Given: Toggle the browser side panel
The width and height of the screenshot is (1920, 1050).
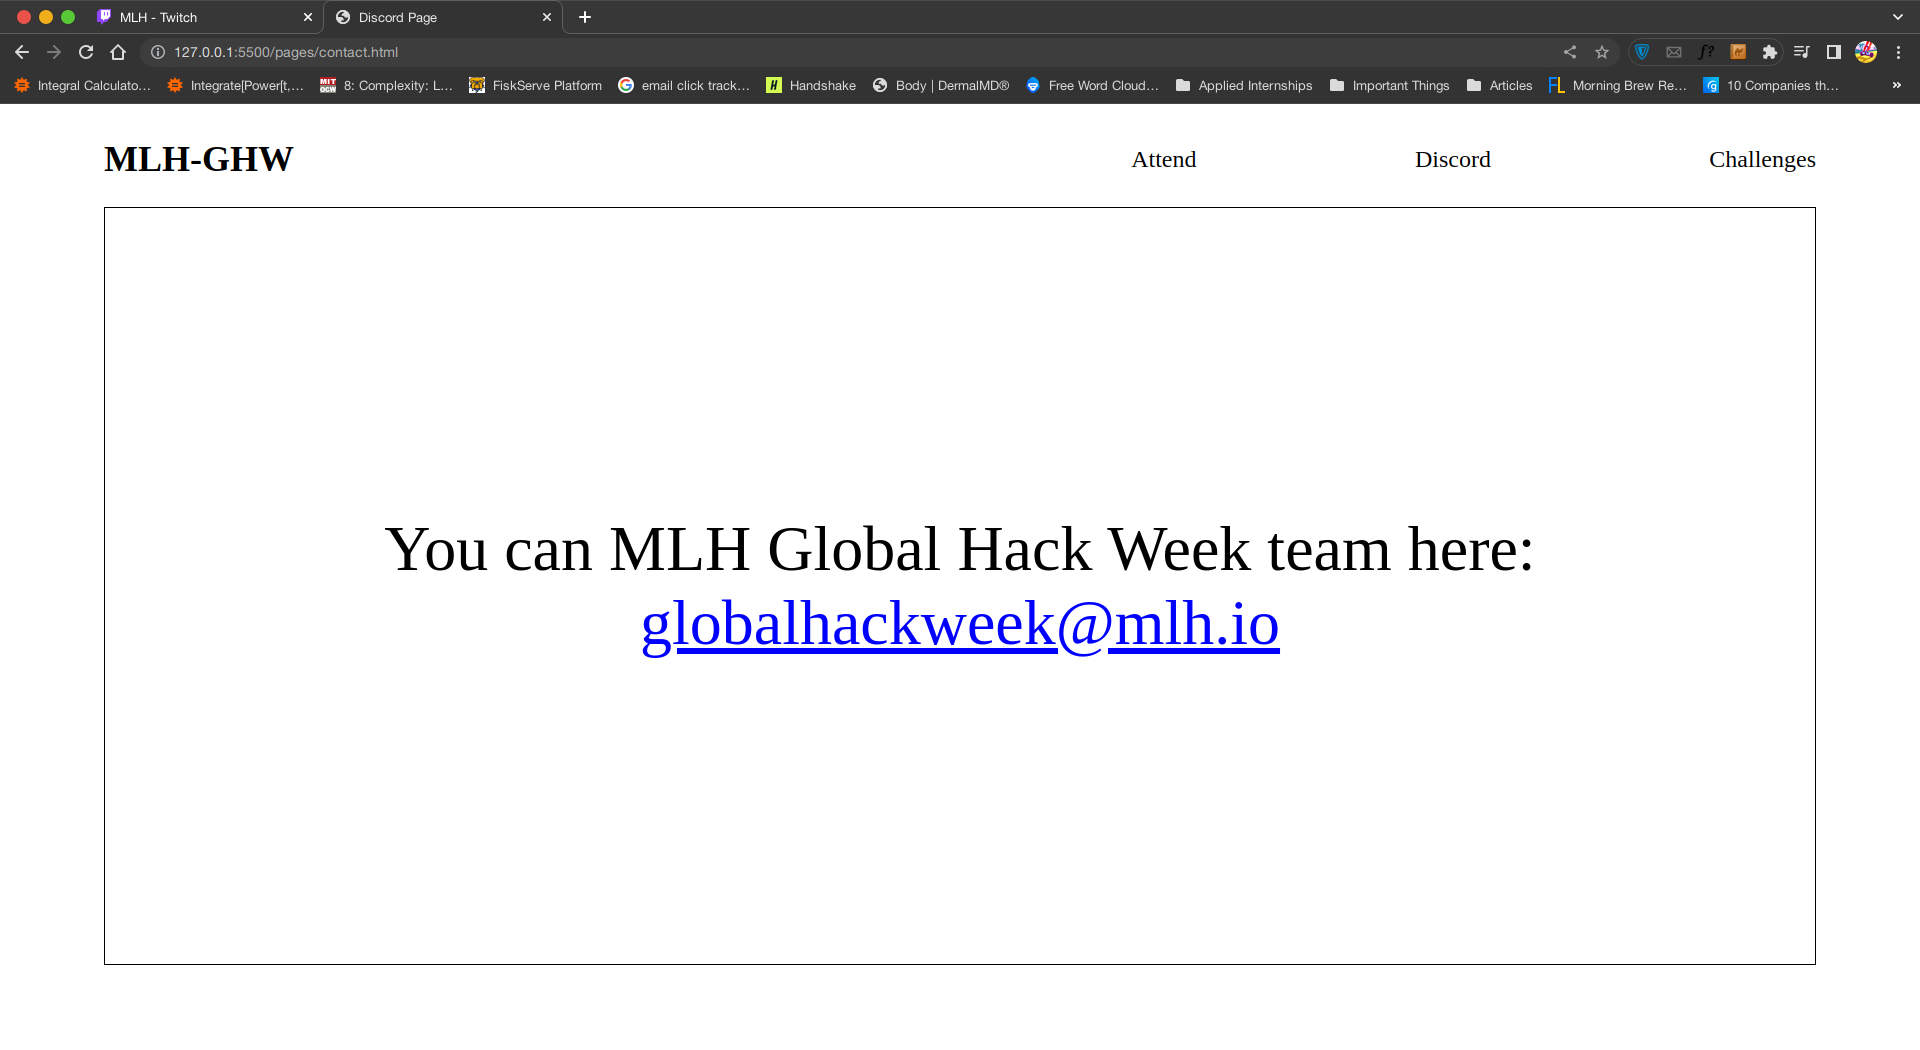Looking at the screenshot, I should coord(1834,52).
